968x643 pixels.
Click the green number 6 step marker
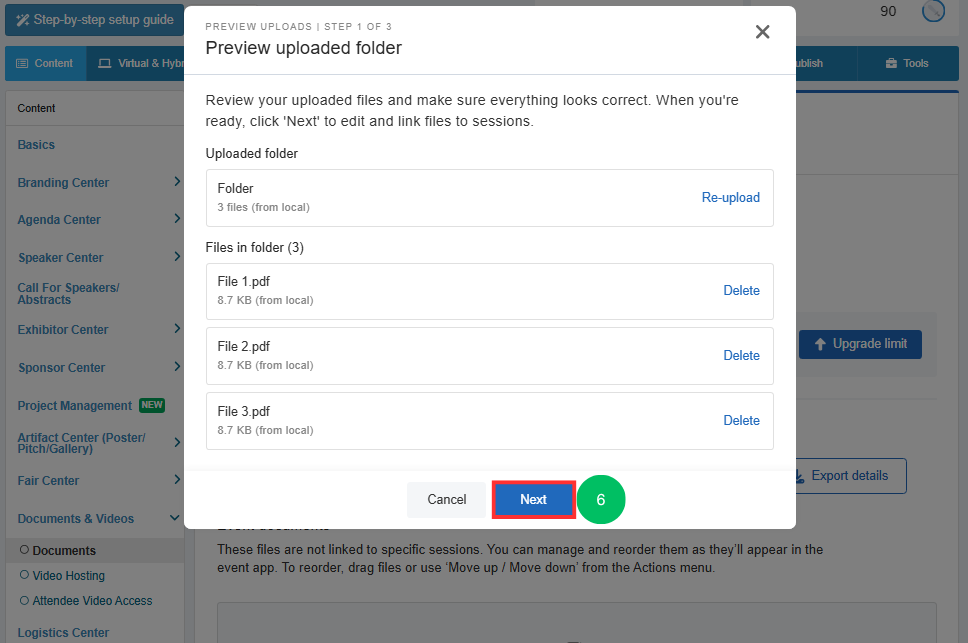[601, 499]
